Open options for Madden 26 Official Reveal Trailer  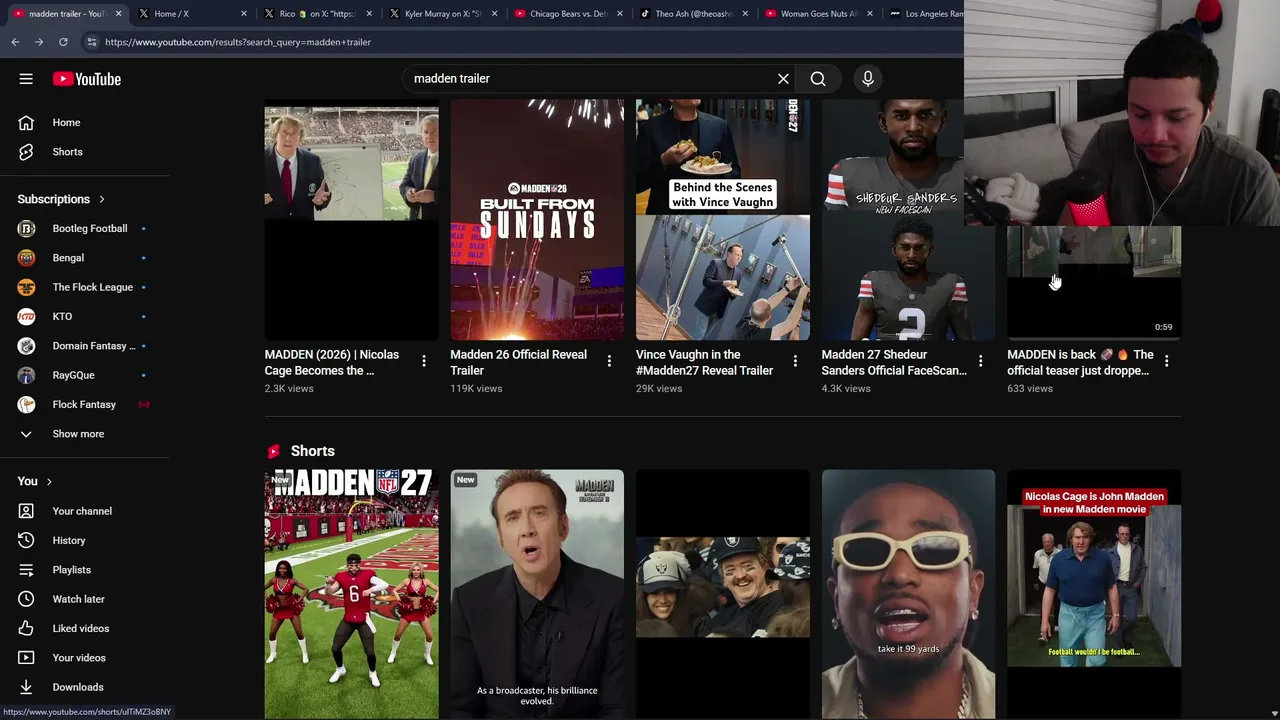(x=609, y=361)
